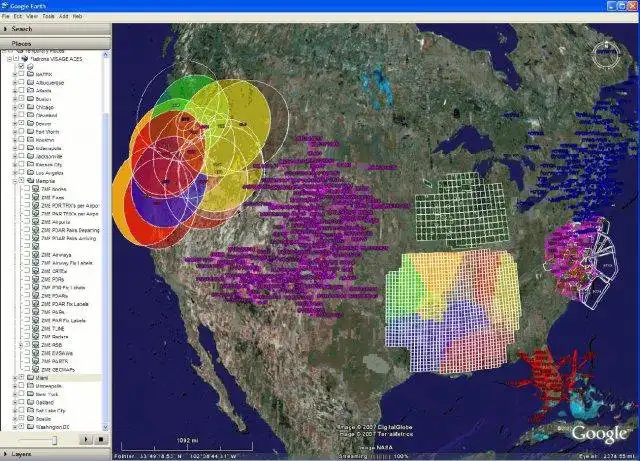Click the Houston folder icon
The height and width of the screenshot is (461, 640).
(31, 140)
